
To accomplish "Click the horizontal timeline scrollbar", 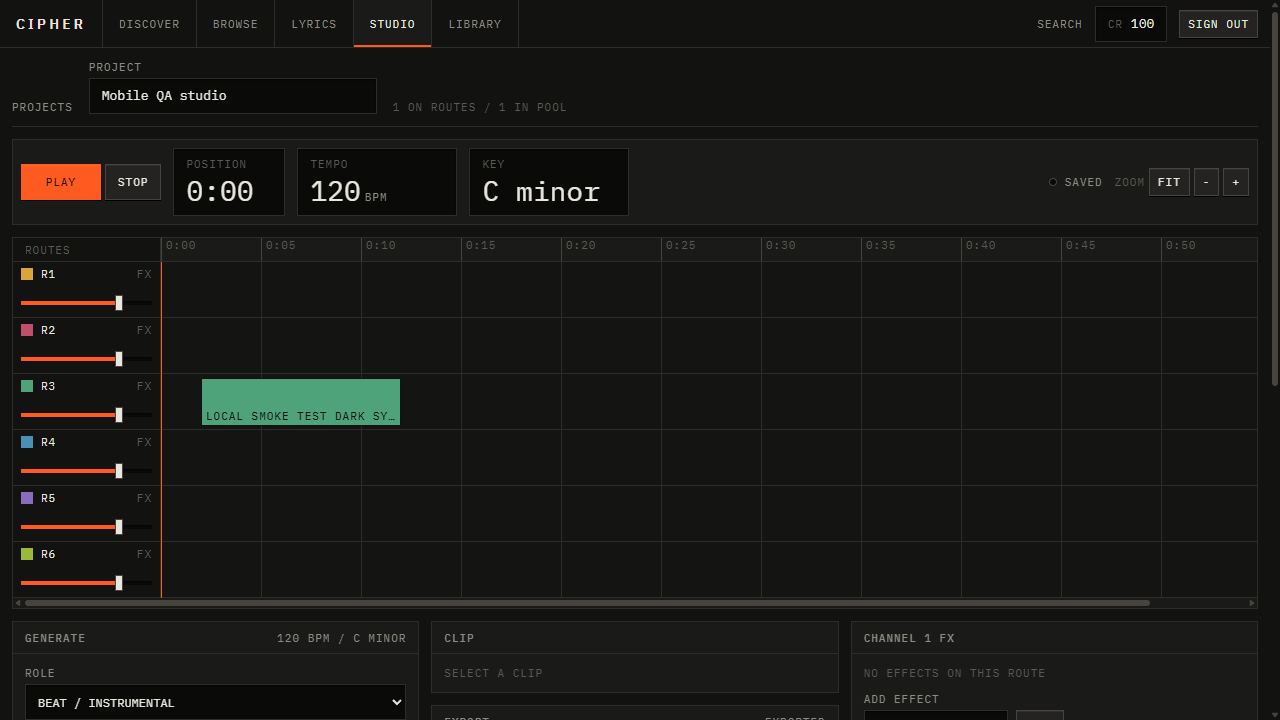I will pyautogui.click(x=587, y=603).
